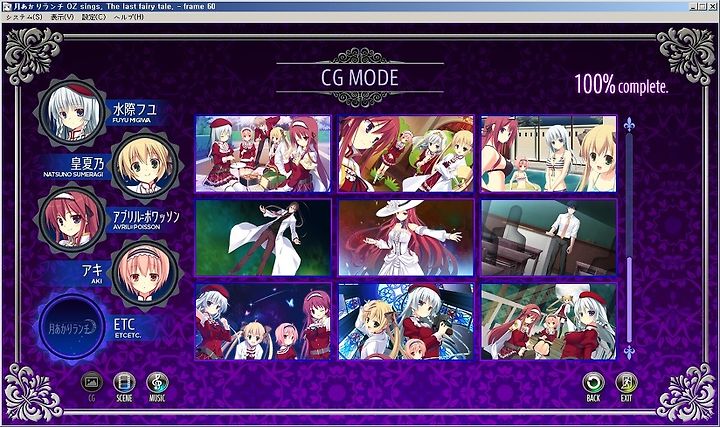This screenshot has height=427, width=720.
Task: Click the アキ name label
Action: (92, 270)
